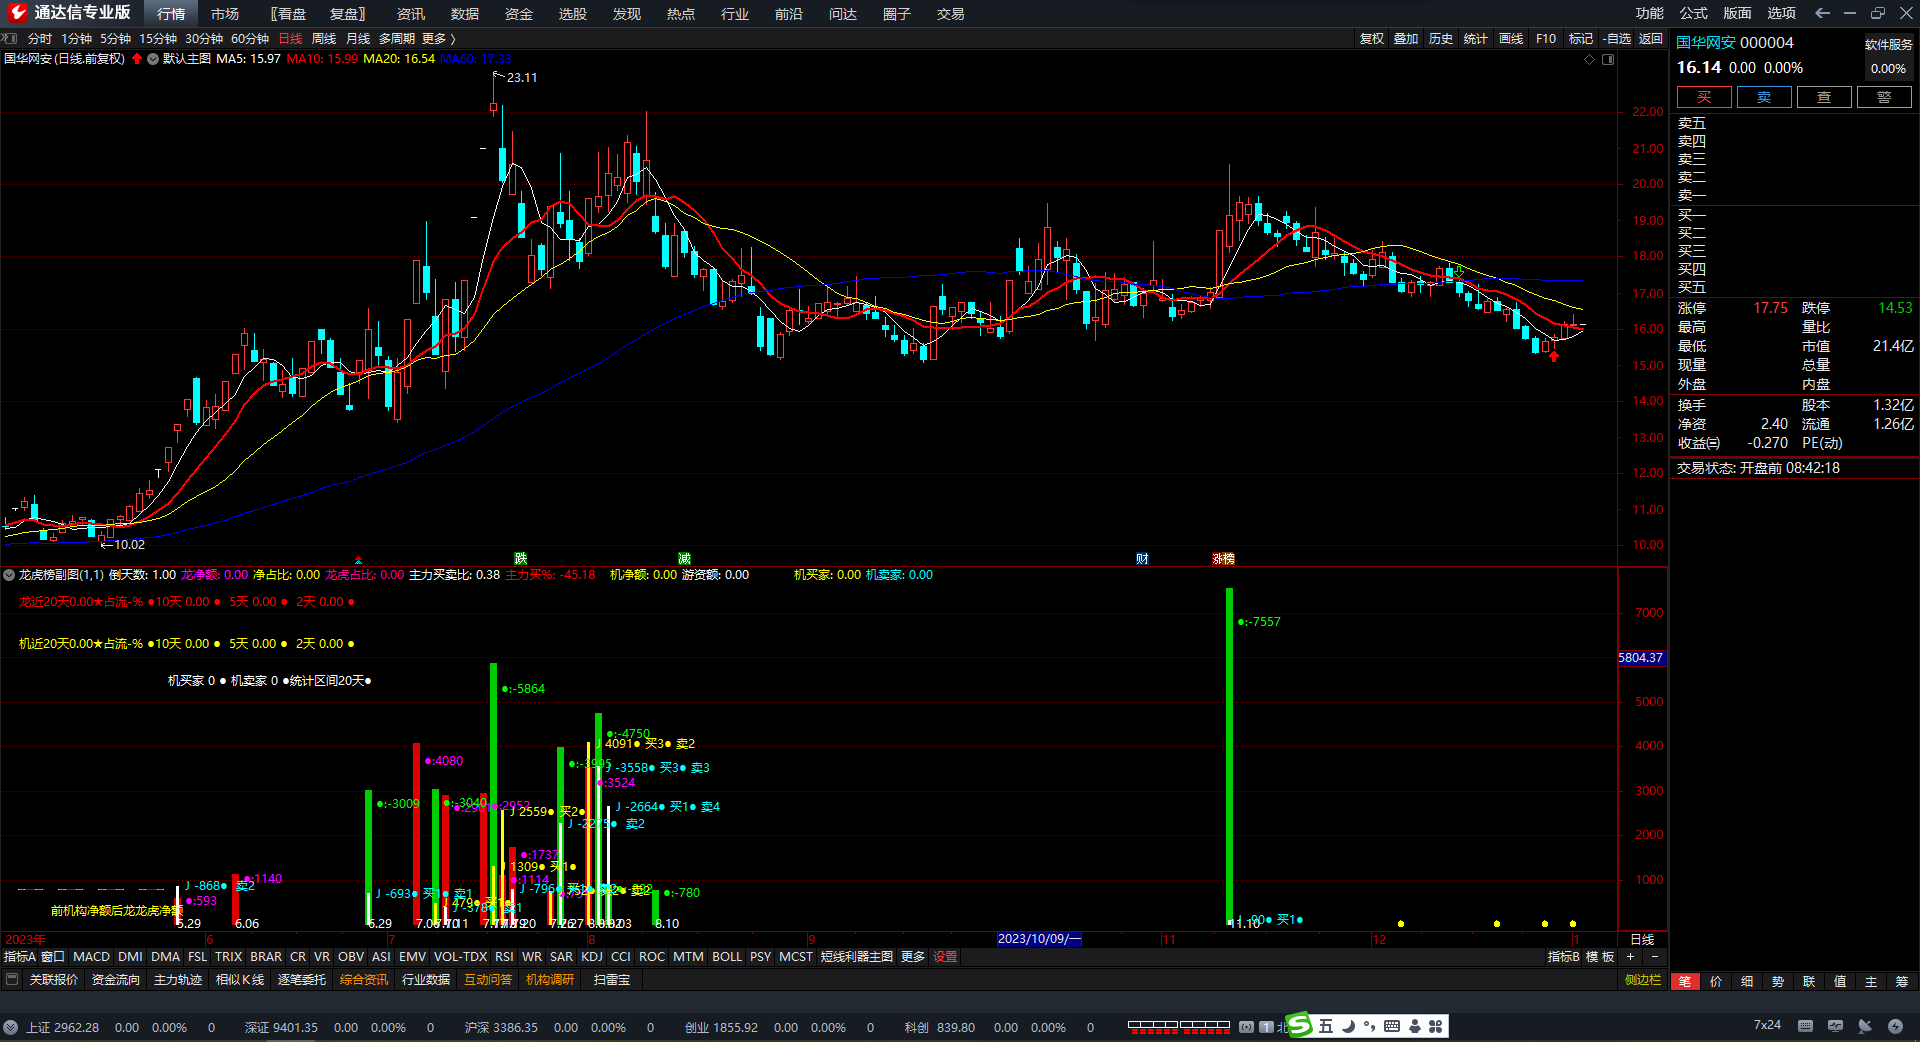Click the zoom out minus button

[x=1655, y=957]
